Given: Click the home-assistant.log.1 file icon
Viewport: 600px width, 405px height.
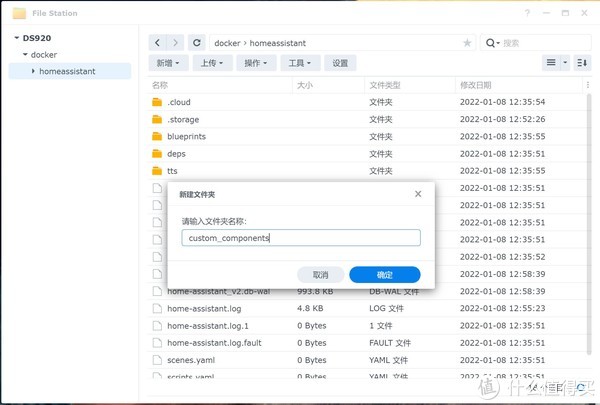Looking at the screenshot, I should [157, 326].
